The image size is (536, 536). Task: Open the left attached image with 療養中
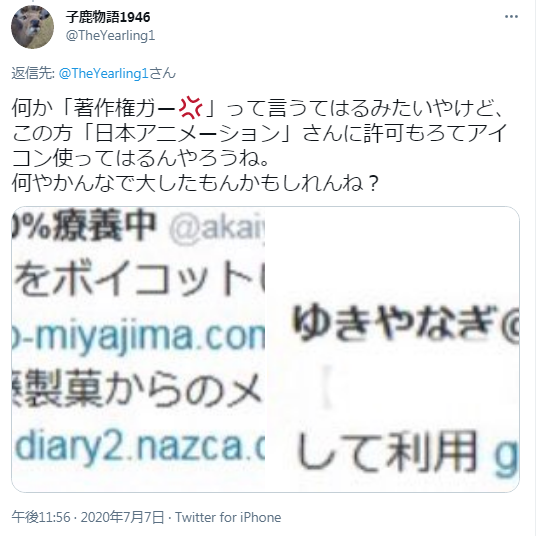click(138, 349)
